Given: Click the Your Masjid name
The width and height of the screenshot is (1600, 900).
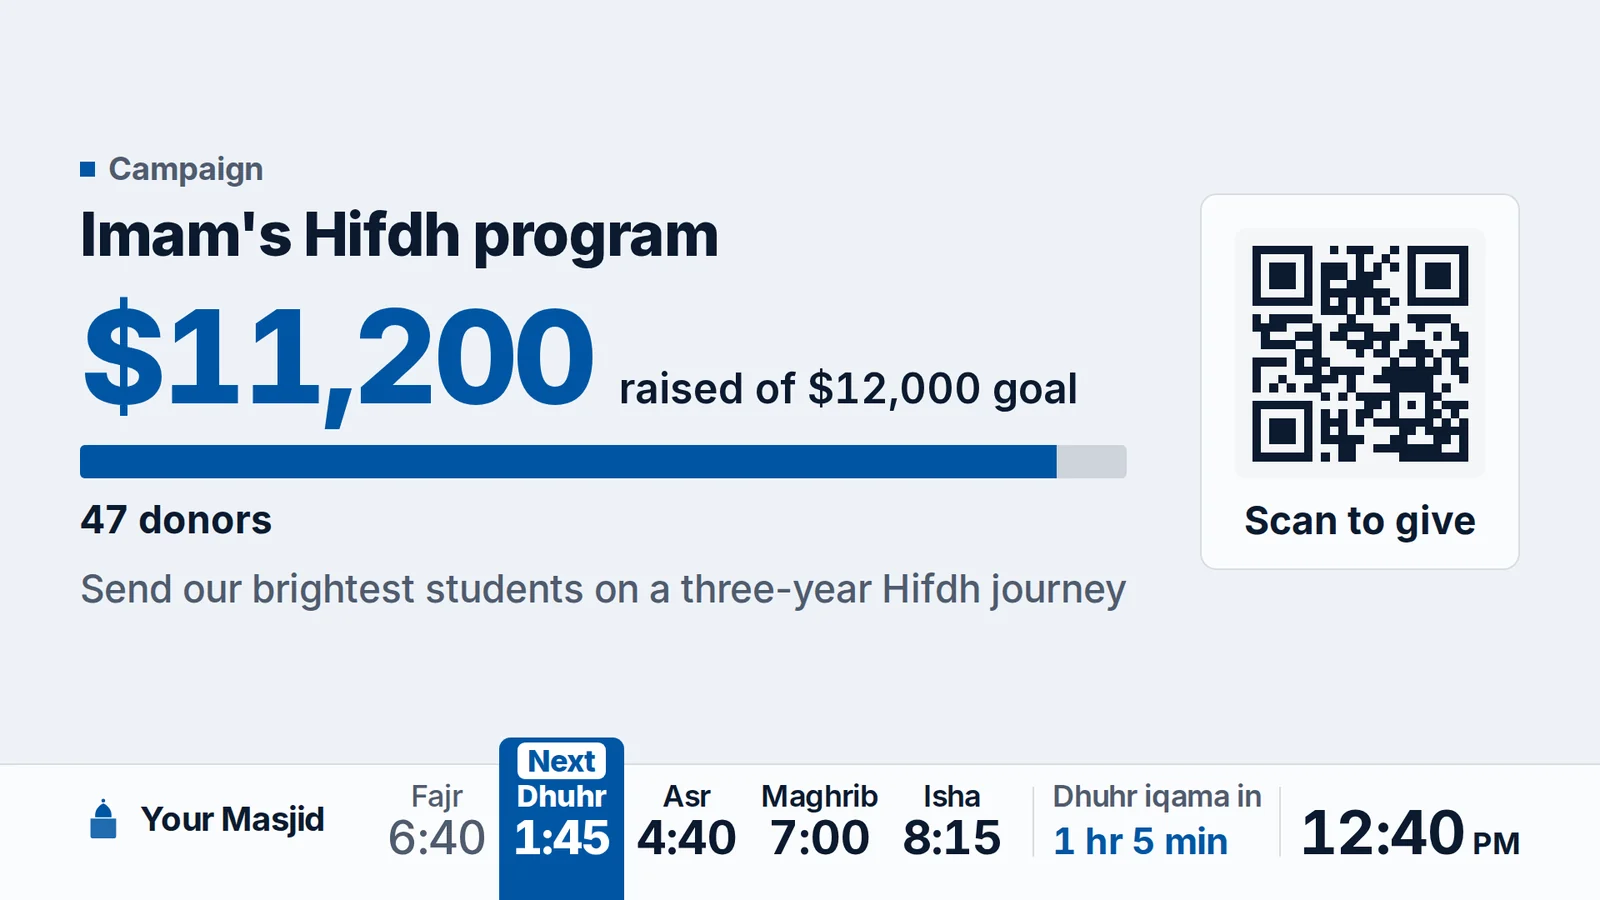Looking at the screenshot, I should [233, 819].
